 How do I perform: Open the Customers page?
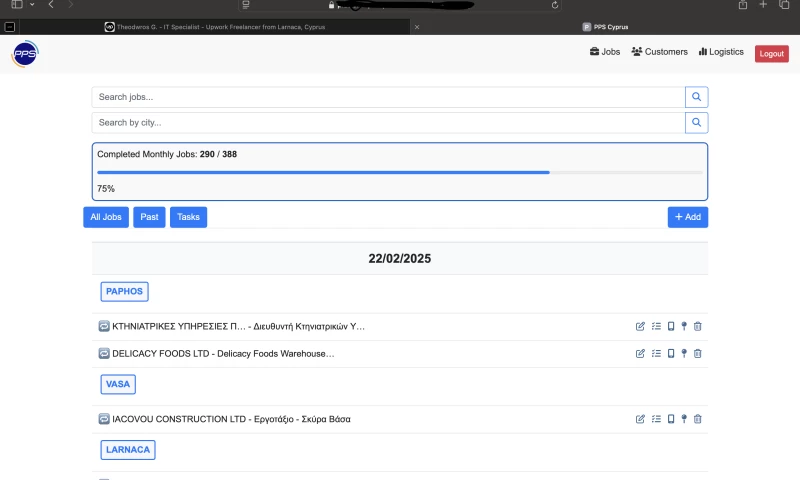pyautogui.click(x=659, y=52)
